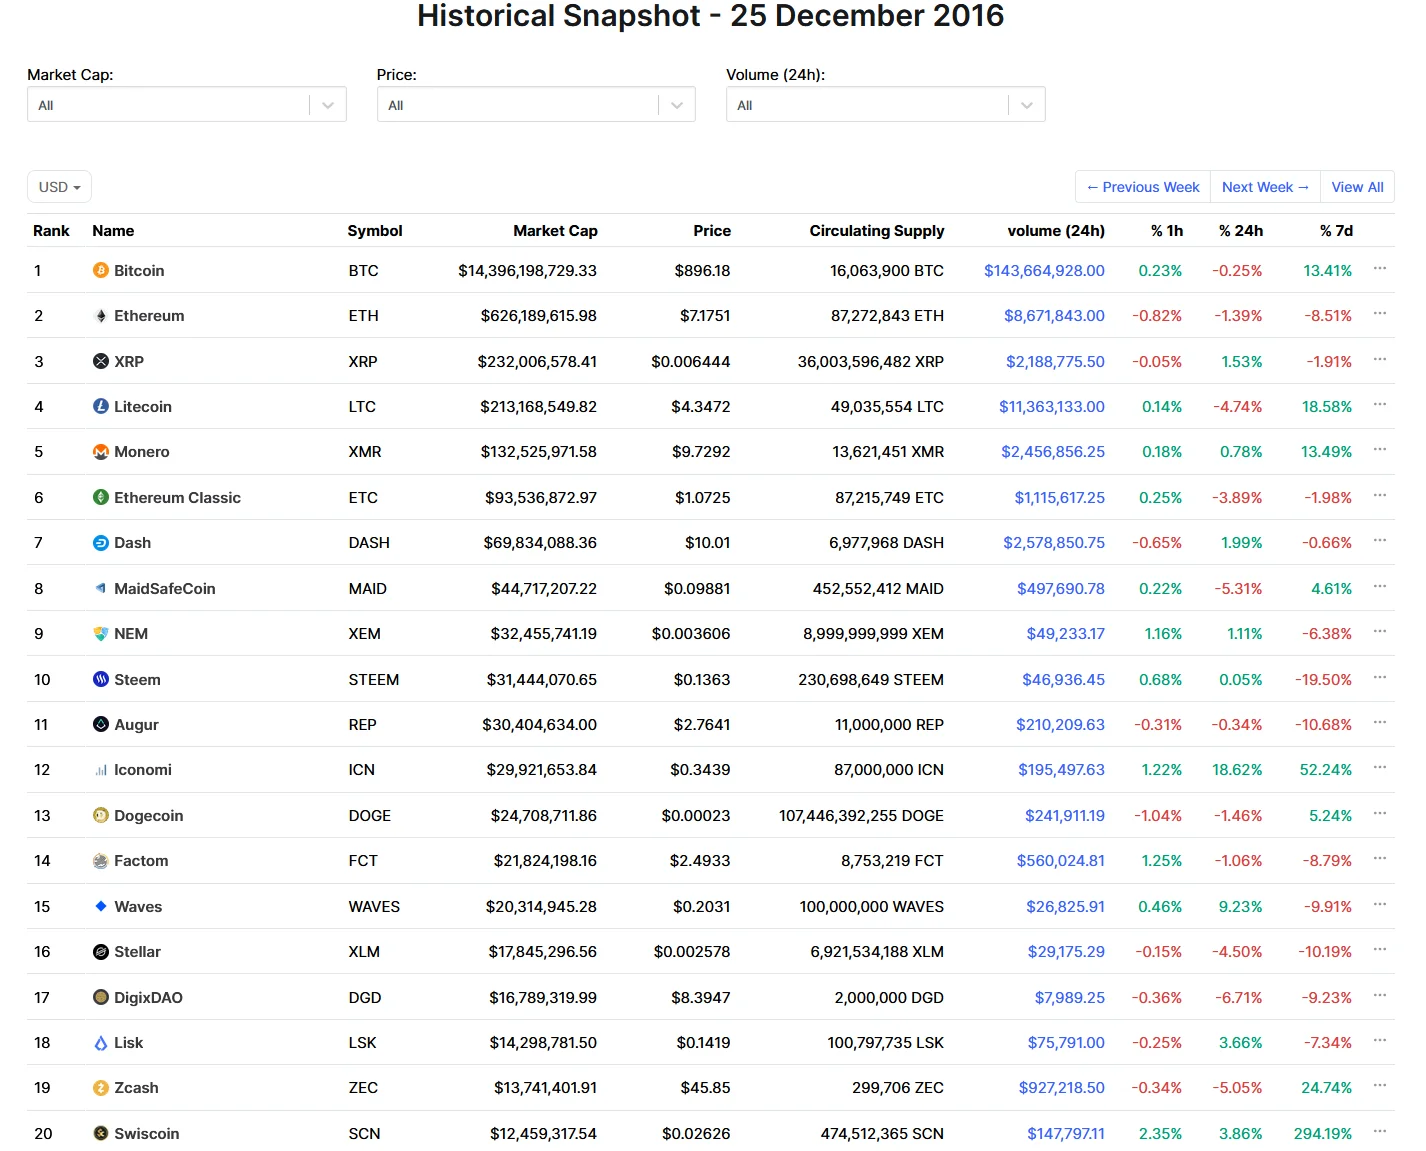Click the Stellar logo icon

coord(101,952)
